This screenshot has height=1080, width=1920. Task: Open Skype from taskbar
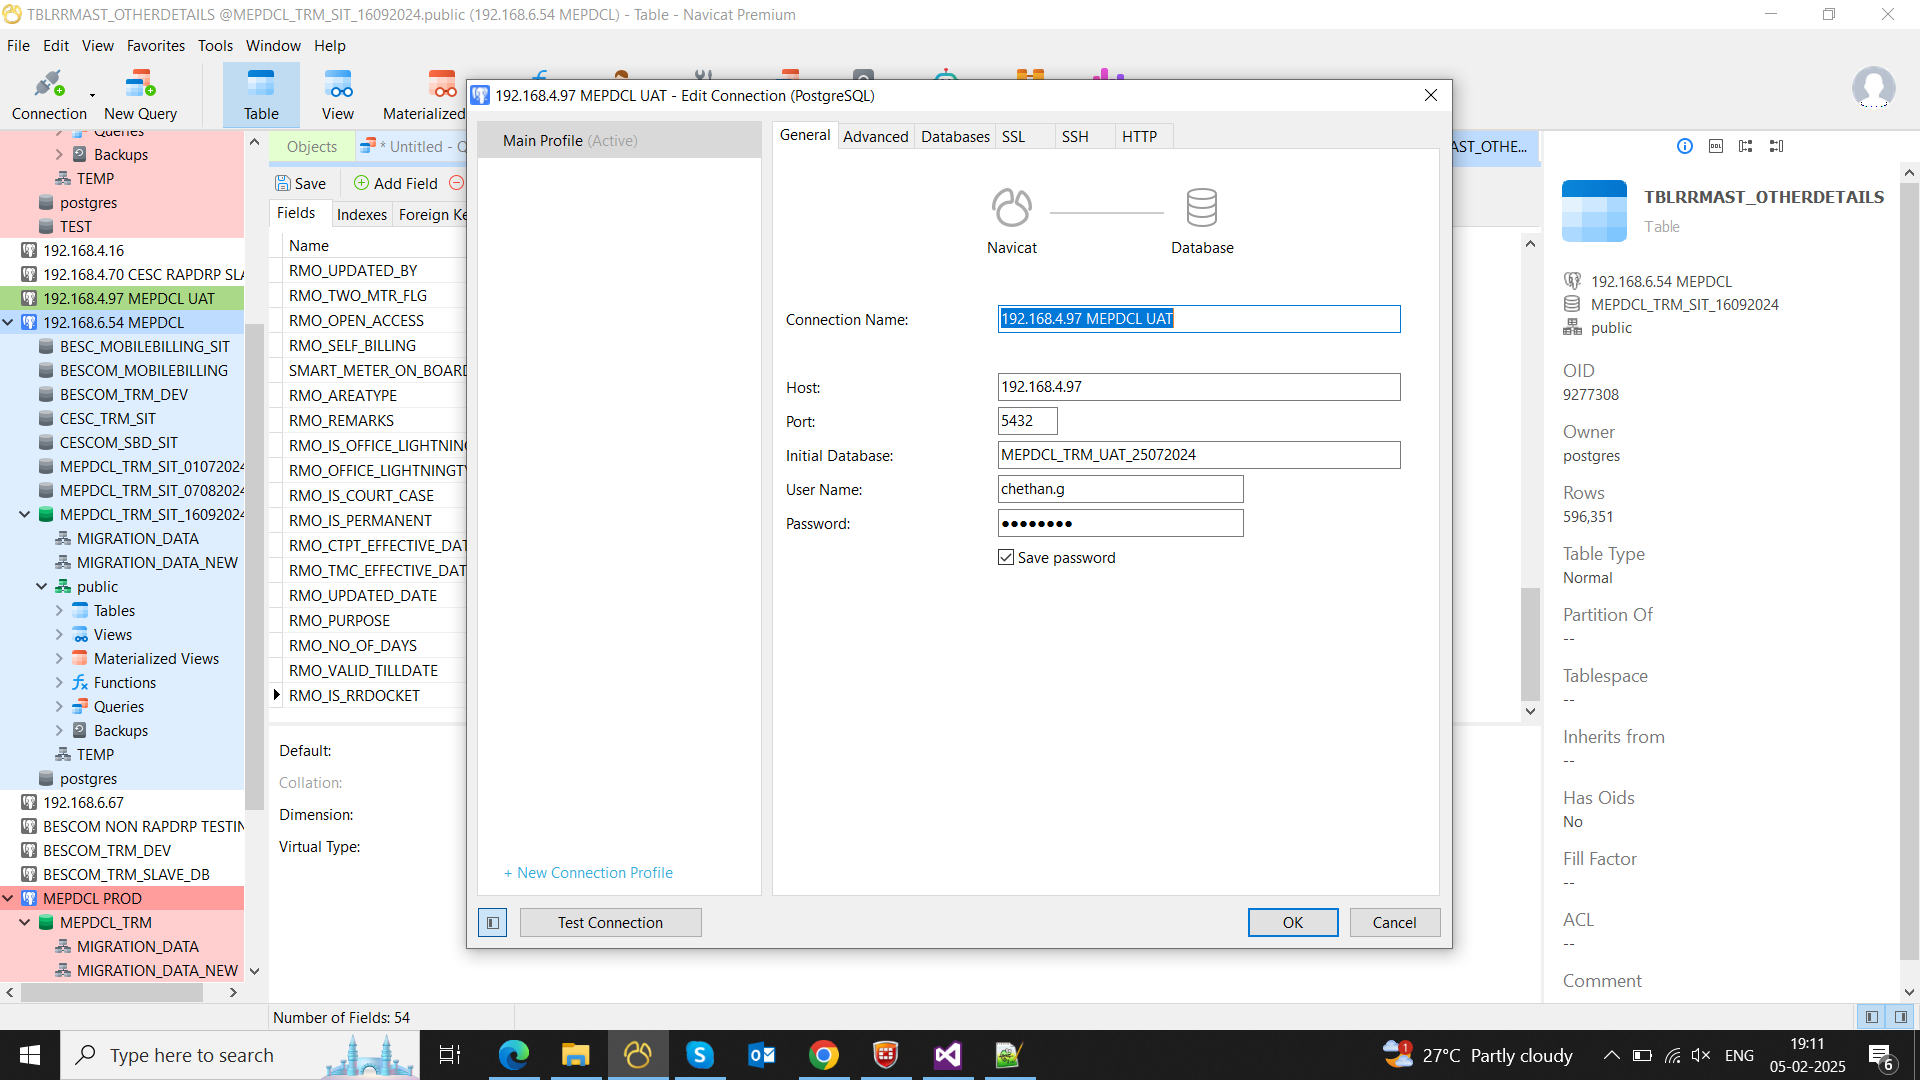click(x=700, y=1055)
